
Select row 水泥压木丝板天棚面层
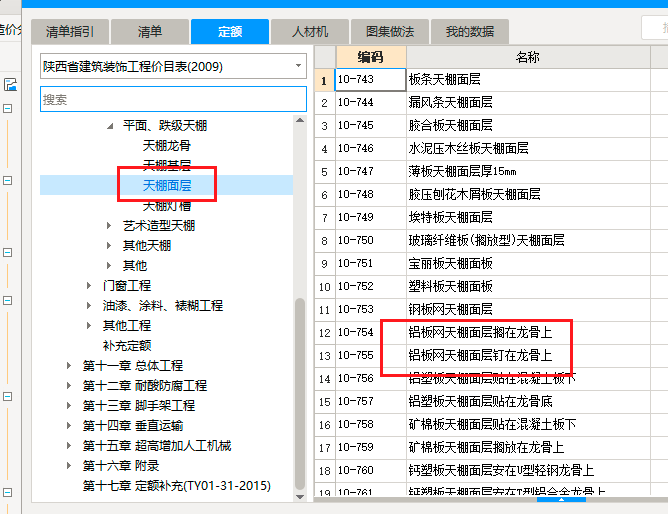click(528, 149)
